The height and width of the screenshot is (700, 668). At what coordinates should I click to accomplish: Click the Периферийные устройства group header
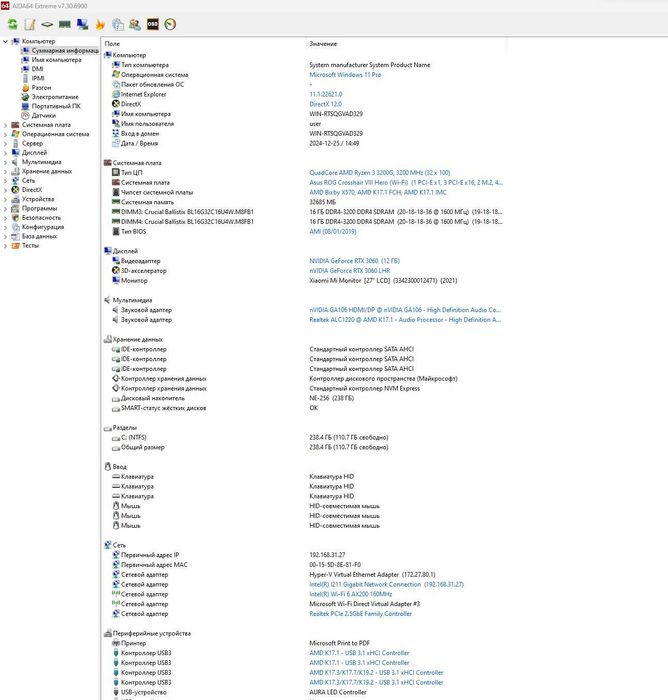[151, 633]
